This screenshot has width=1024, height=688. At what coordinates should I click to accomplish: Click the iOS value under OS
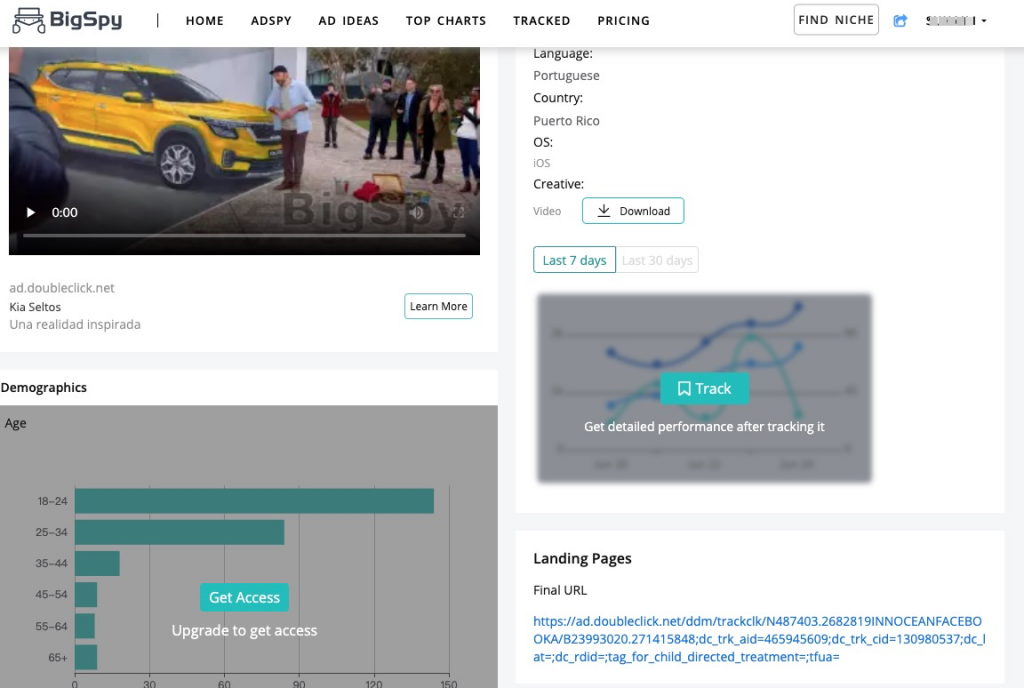(x=541, y=163)
